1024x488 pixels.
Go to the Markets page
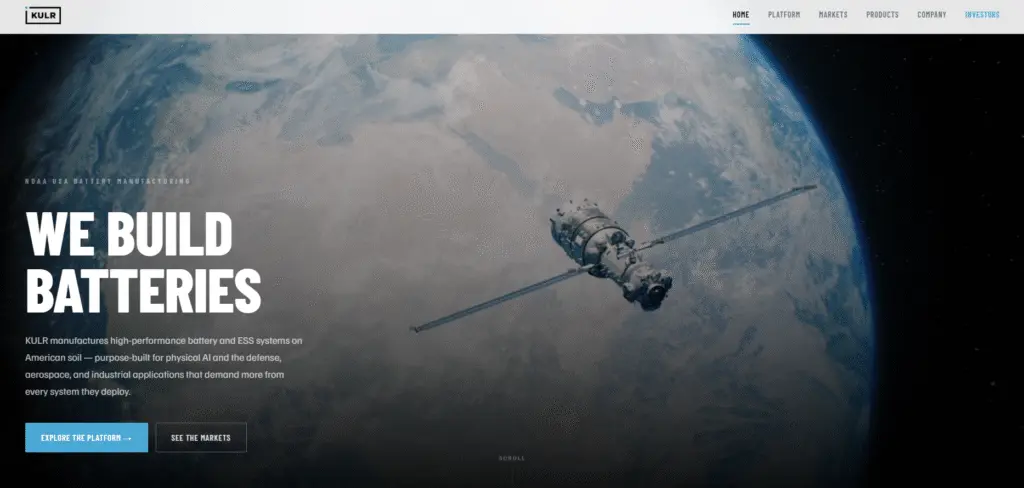tap(833, 14)
